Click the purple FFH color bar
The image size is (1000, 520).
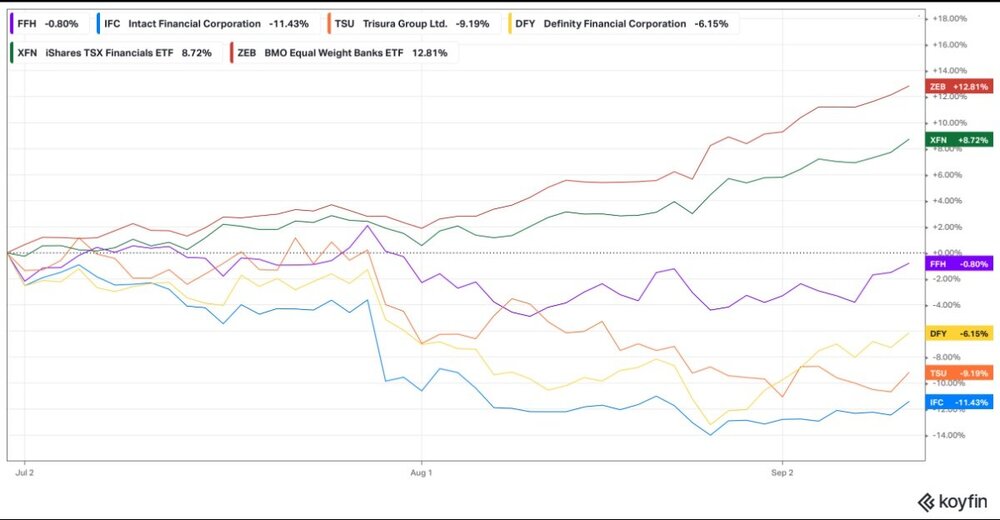pyautogui.click(x=12, y=24)
